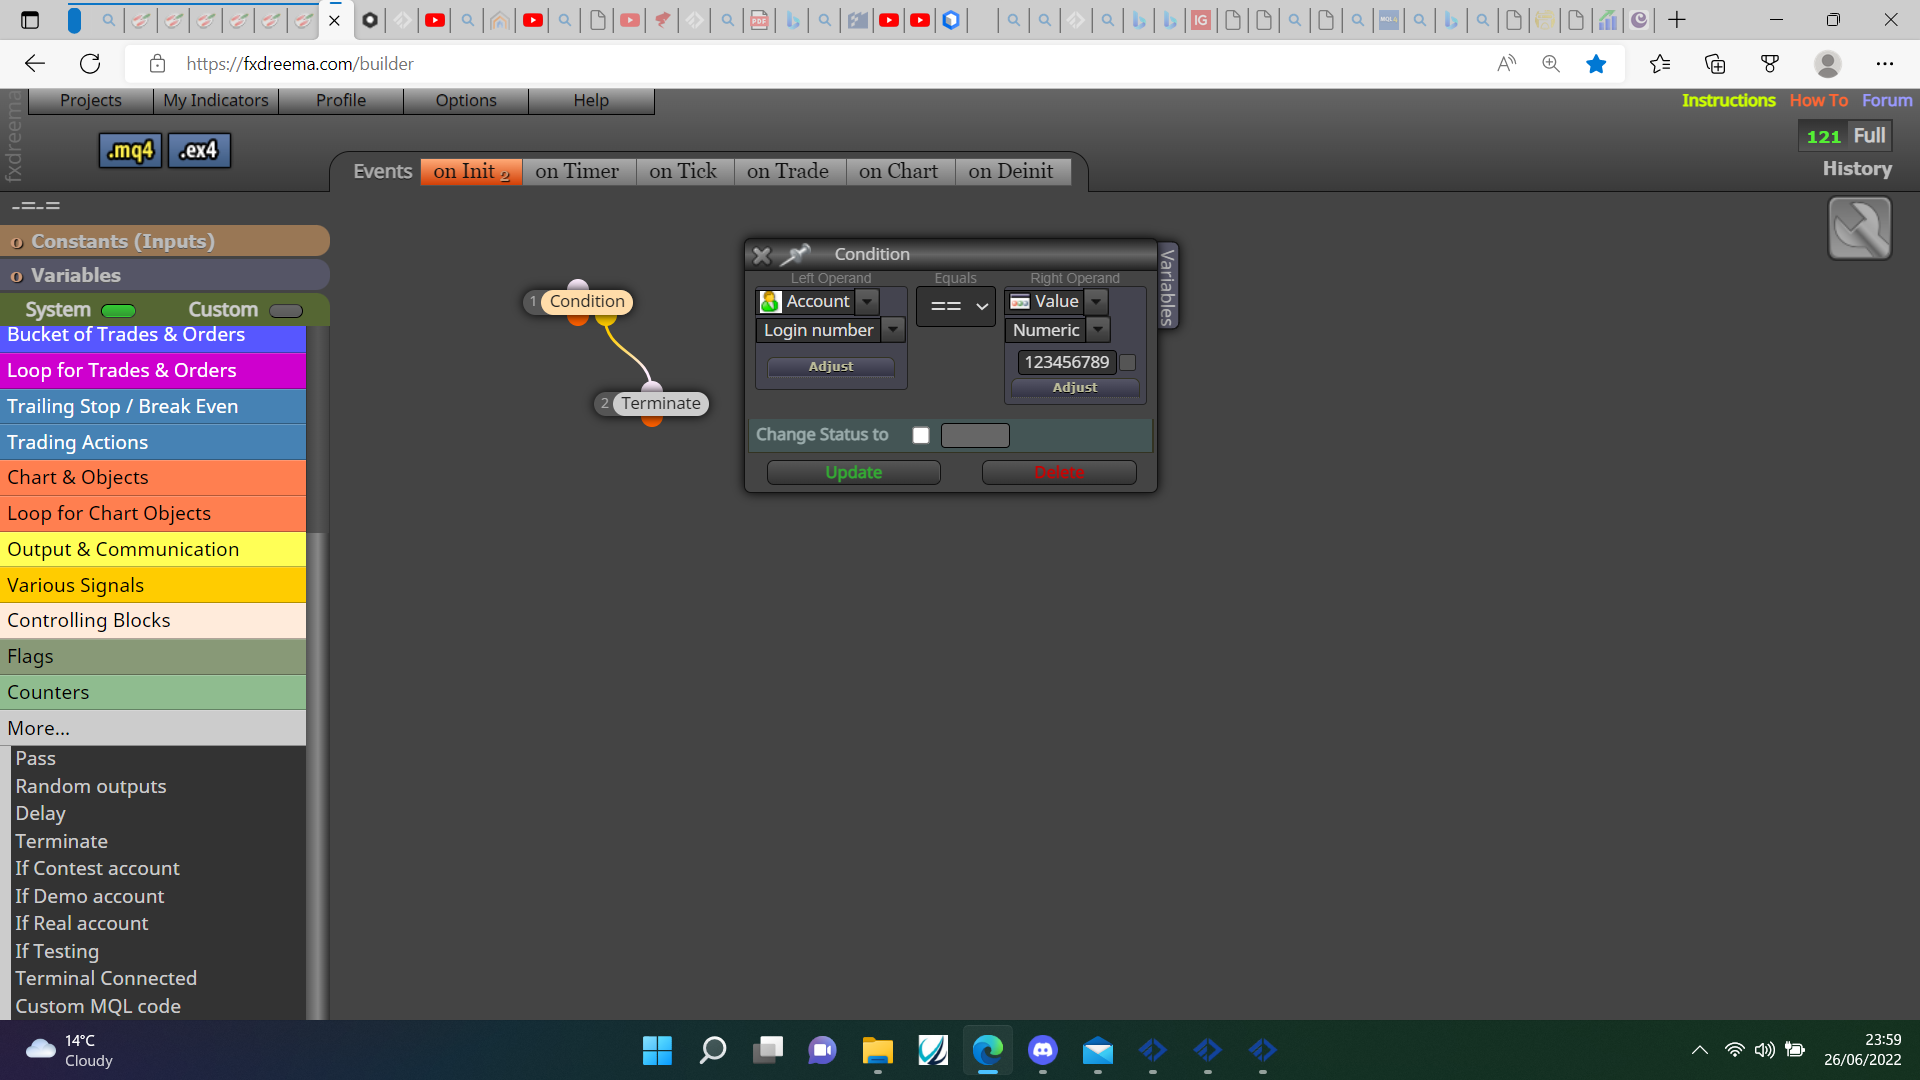Click the red Delete button
Image resolution: width=1920 pixels, height=1080 pixels.
tap(1059, 472)
